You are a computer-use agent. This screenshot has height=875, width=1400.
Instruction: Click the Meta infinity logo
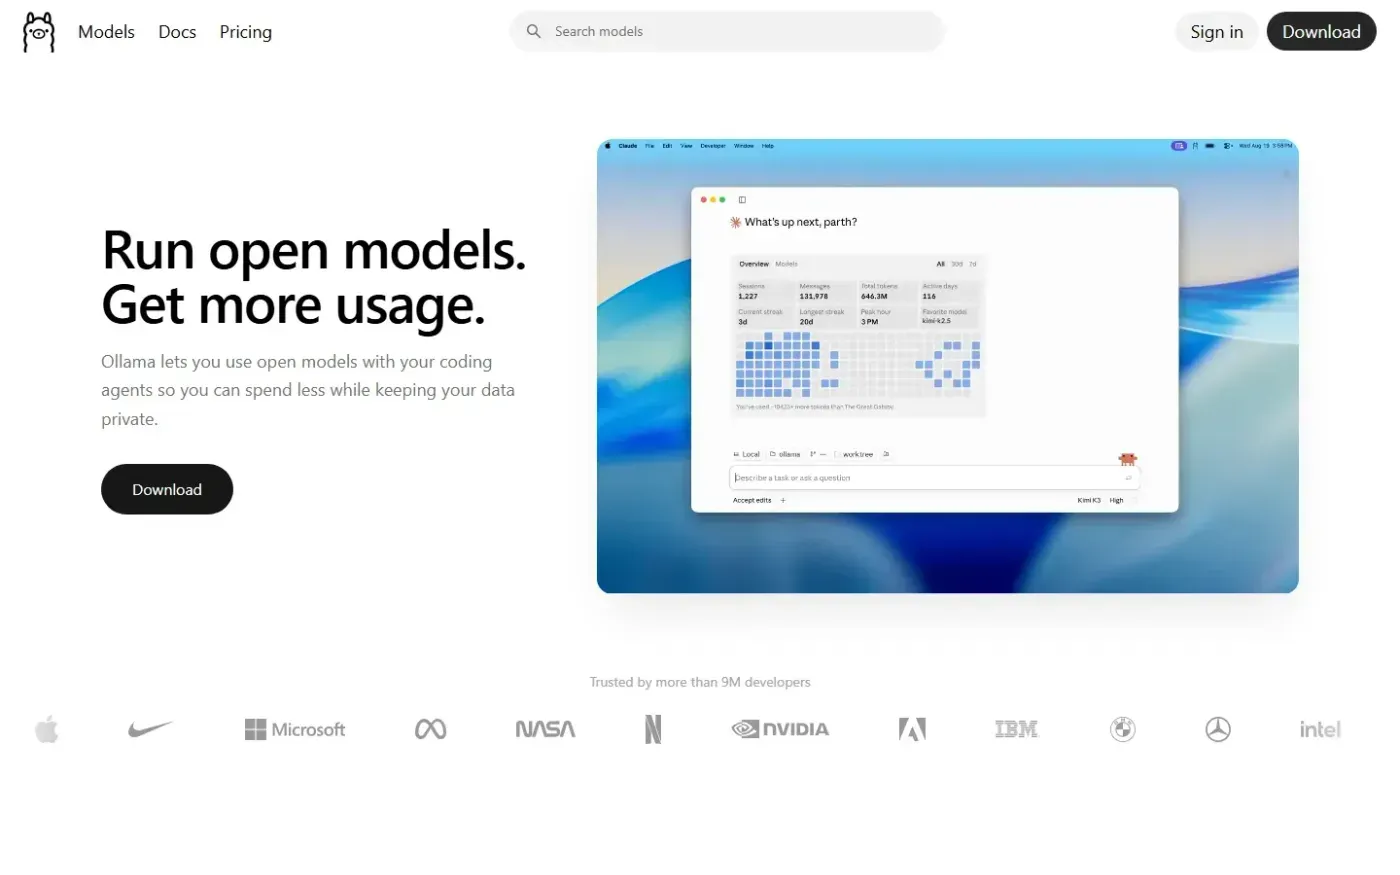[431, 729]
